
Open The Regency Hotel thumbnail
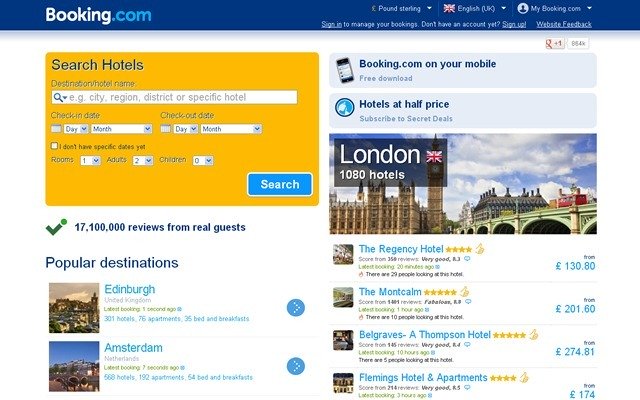point(343,254)
